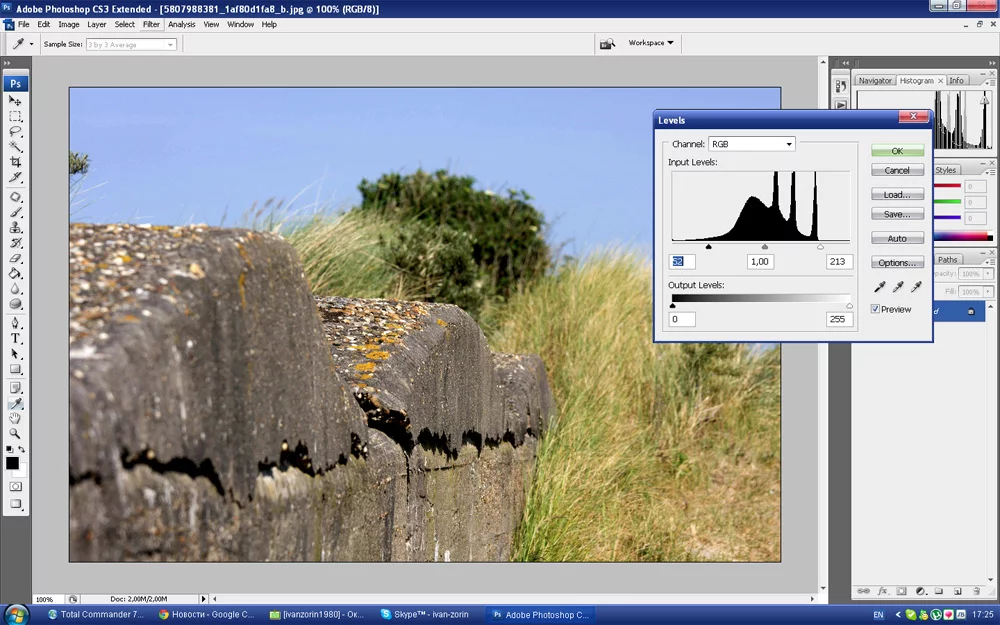
Task: Uncheck the Preview checkbox in Levels
Action: (876, 309)
